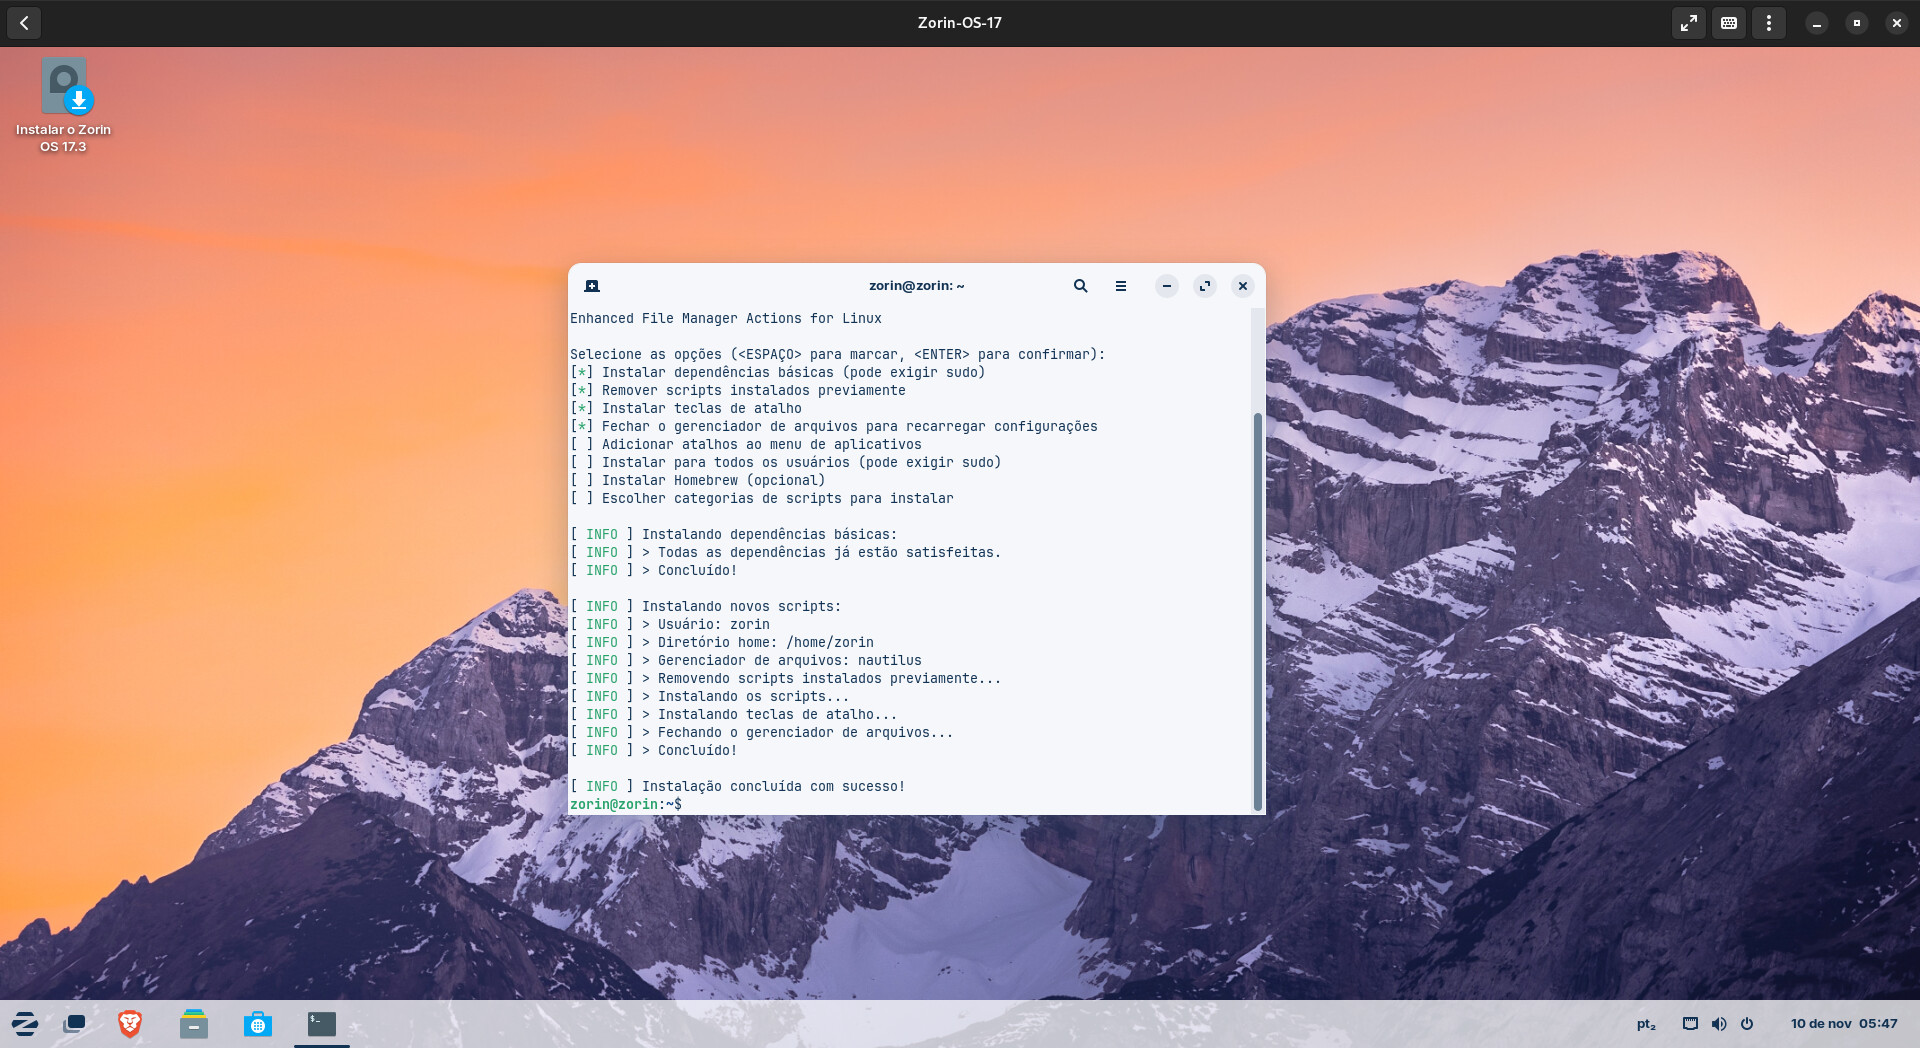Launch the Brave browser from the taskbar

130,1023
